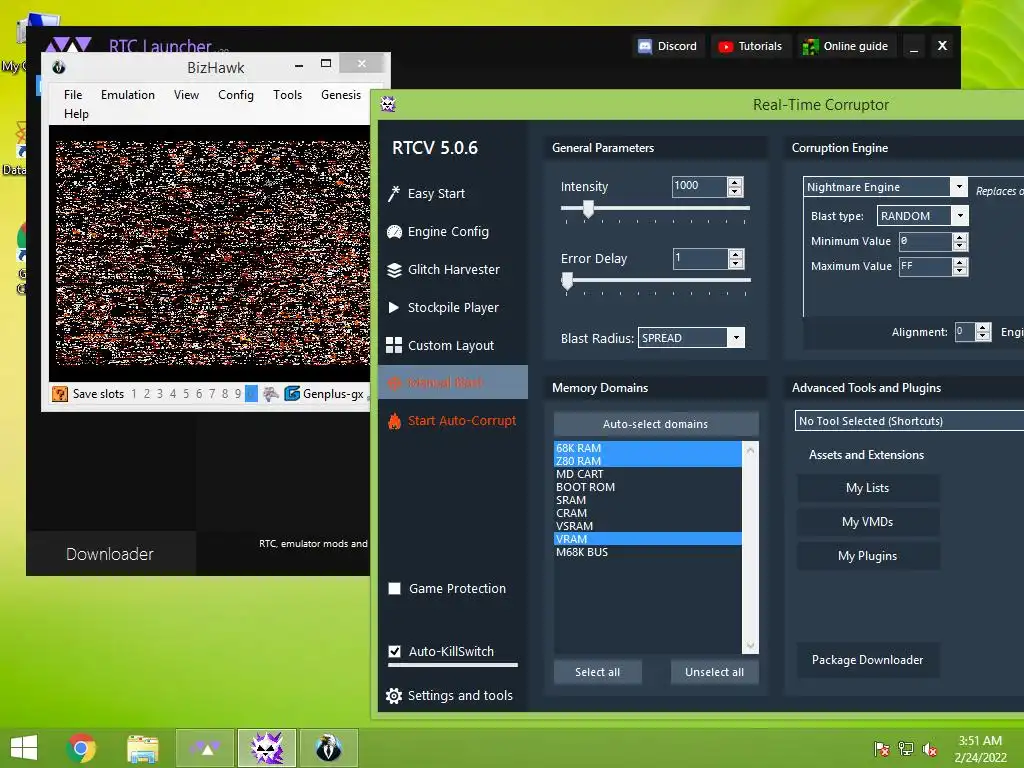This screenshot has width=1024, height=768.
Task: Open the Blast type RANDOM dropdown
Action: tap(960, 216)
